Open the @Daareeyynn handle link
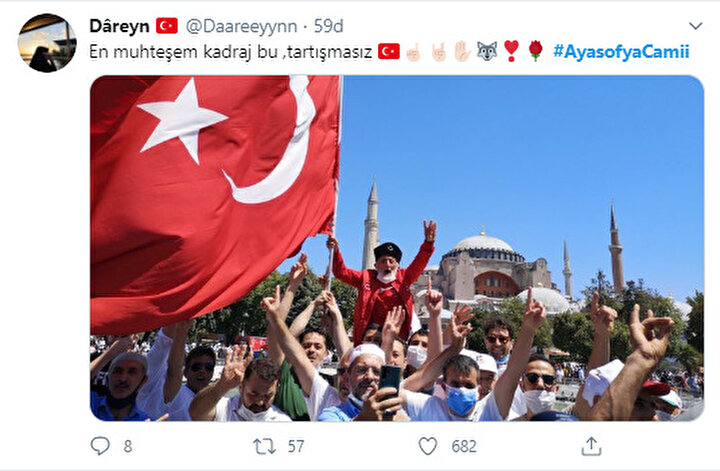 pos(241,26)
